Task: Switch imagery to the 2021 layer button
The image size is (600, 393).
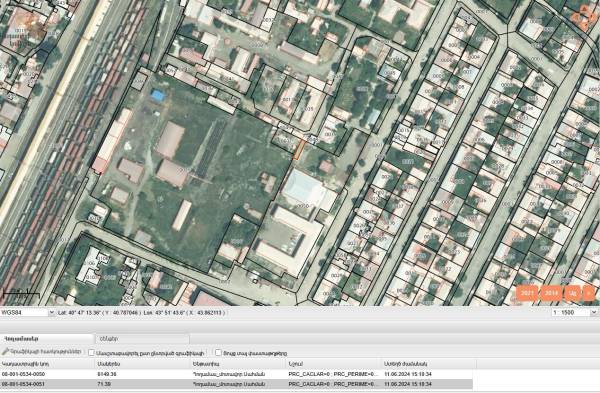Action: click(528, 293)
